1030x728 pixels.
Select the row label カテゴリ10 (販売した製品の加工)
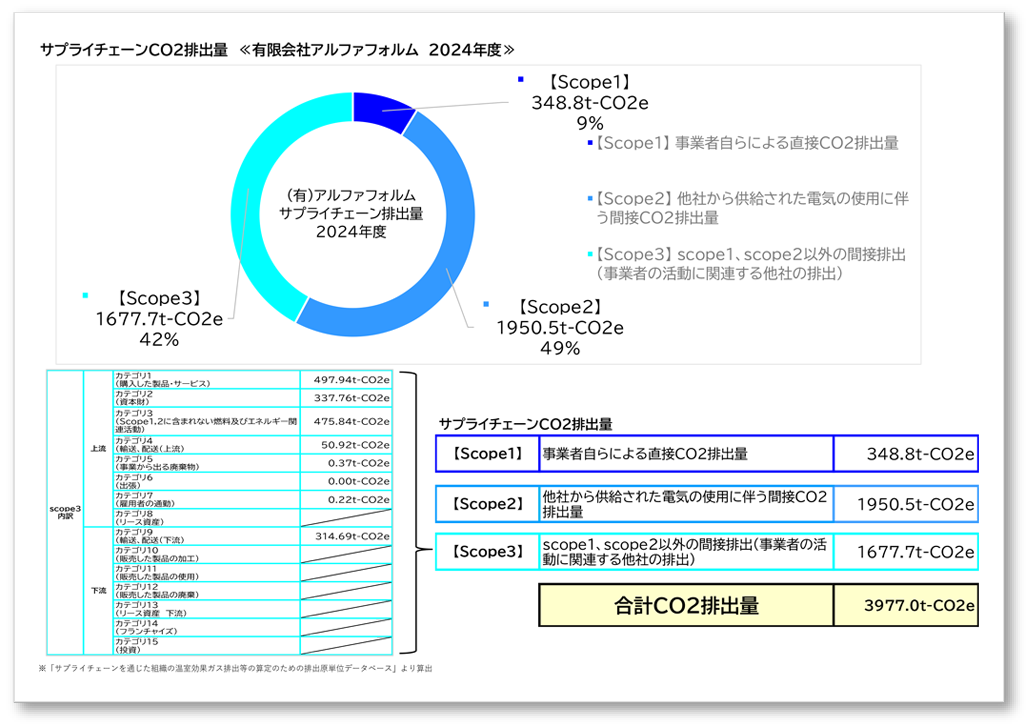pos(206,555)
